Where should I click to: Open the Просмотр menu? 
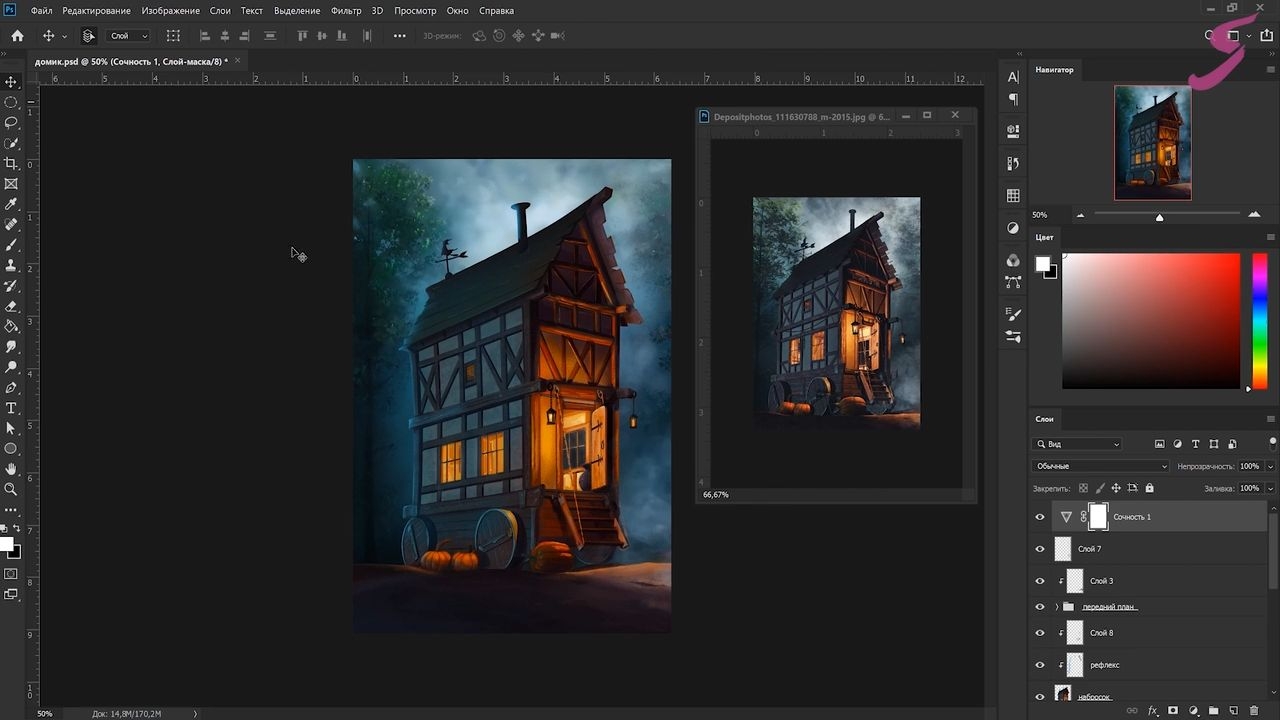coord(415,11)
